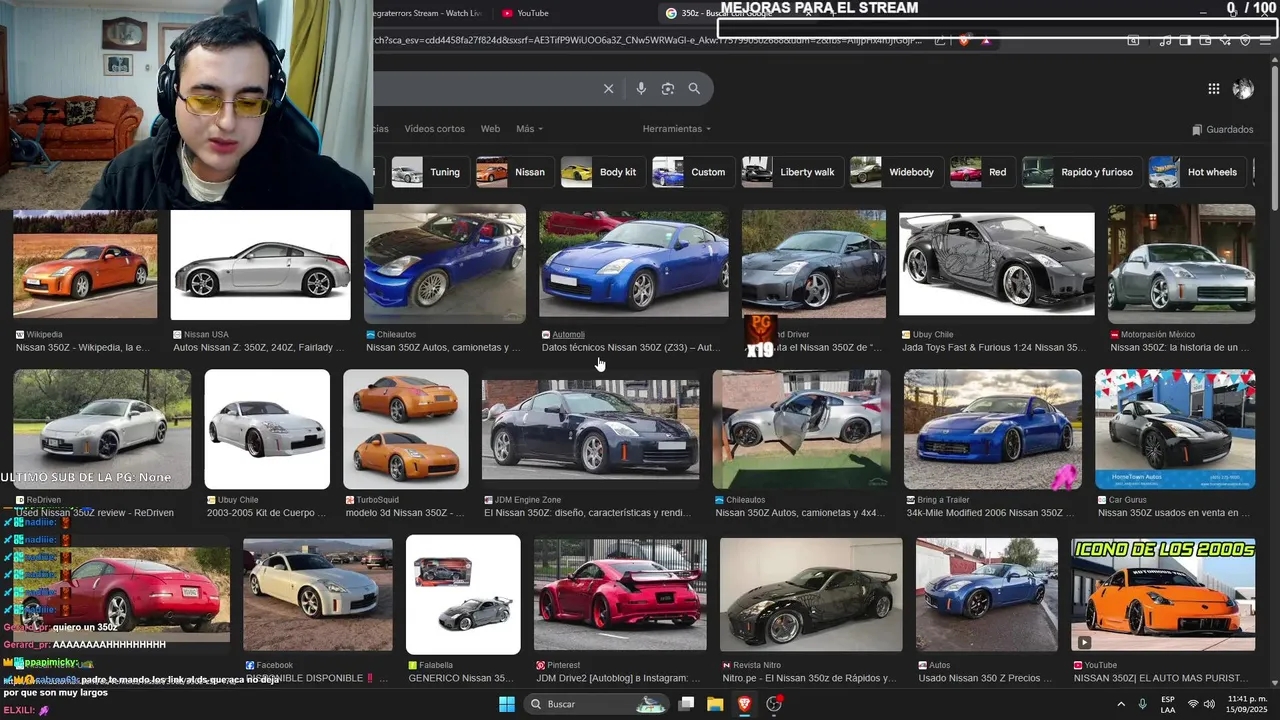Open JDM Engine Zone dark blue 350Z image
This screenshot has height=720, width=1280.
tap(590, 430)
